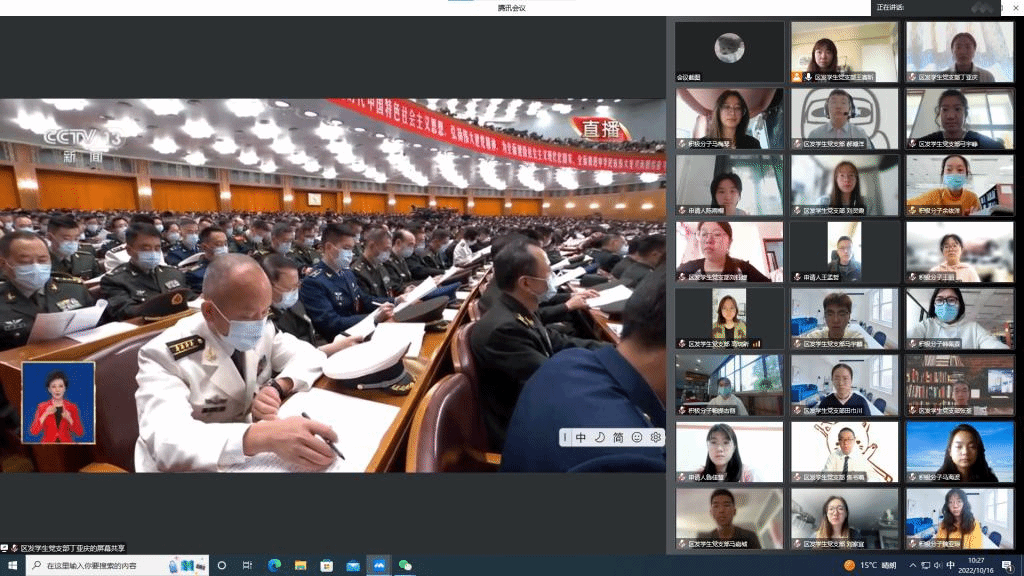Click the Tencent Meeting taskbar icon

(379, 565)
